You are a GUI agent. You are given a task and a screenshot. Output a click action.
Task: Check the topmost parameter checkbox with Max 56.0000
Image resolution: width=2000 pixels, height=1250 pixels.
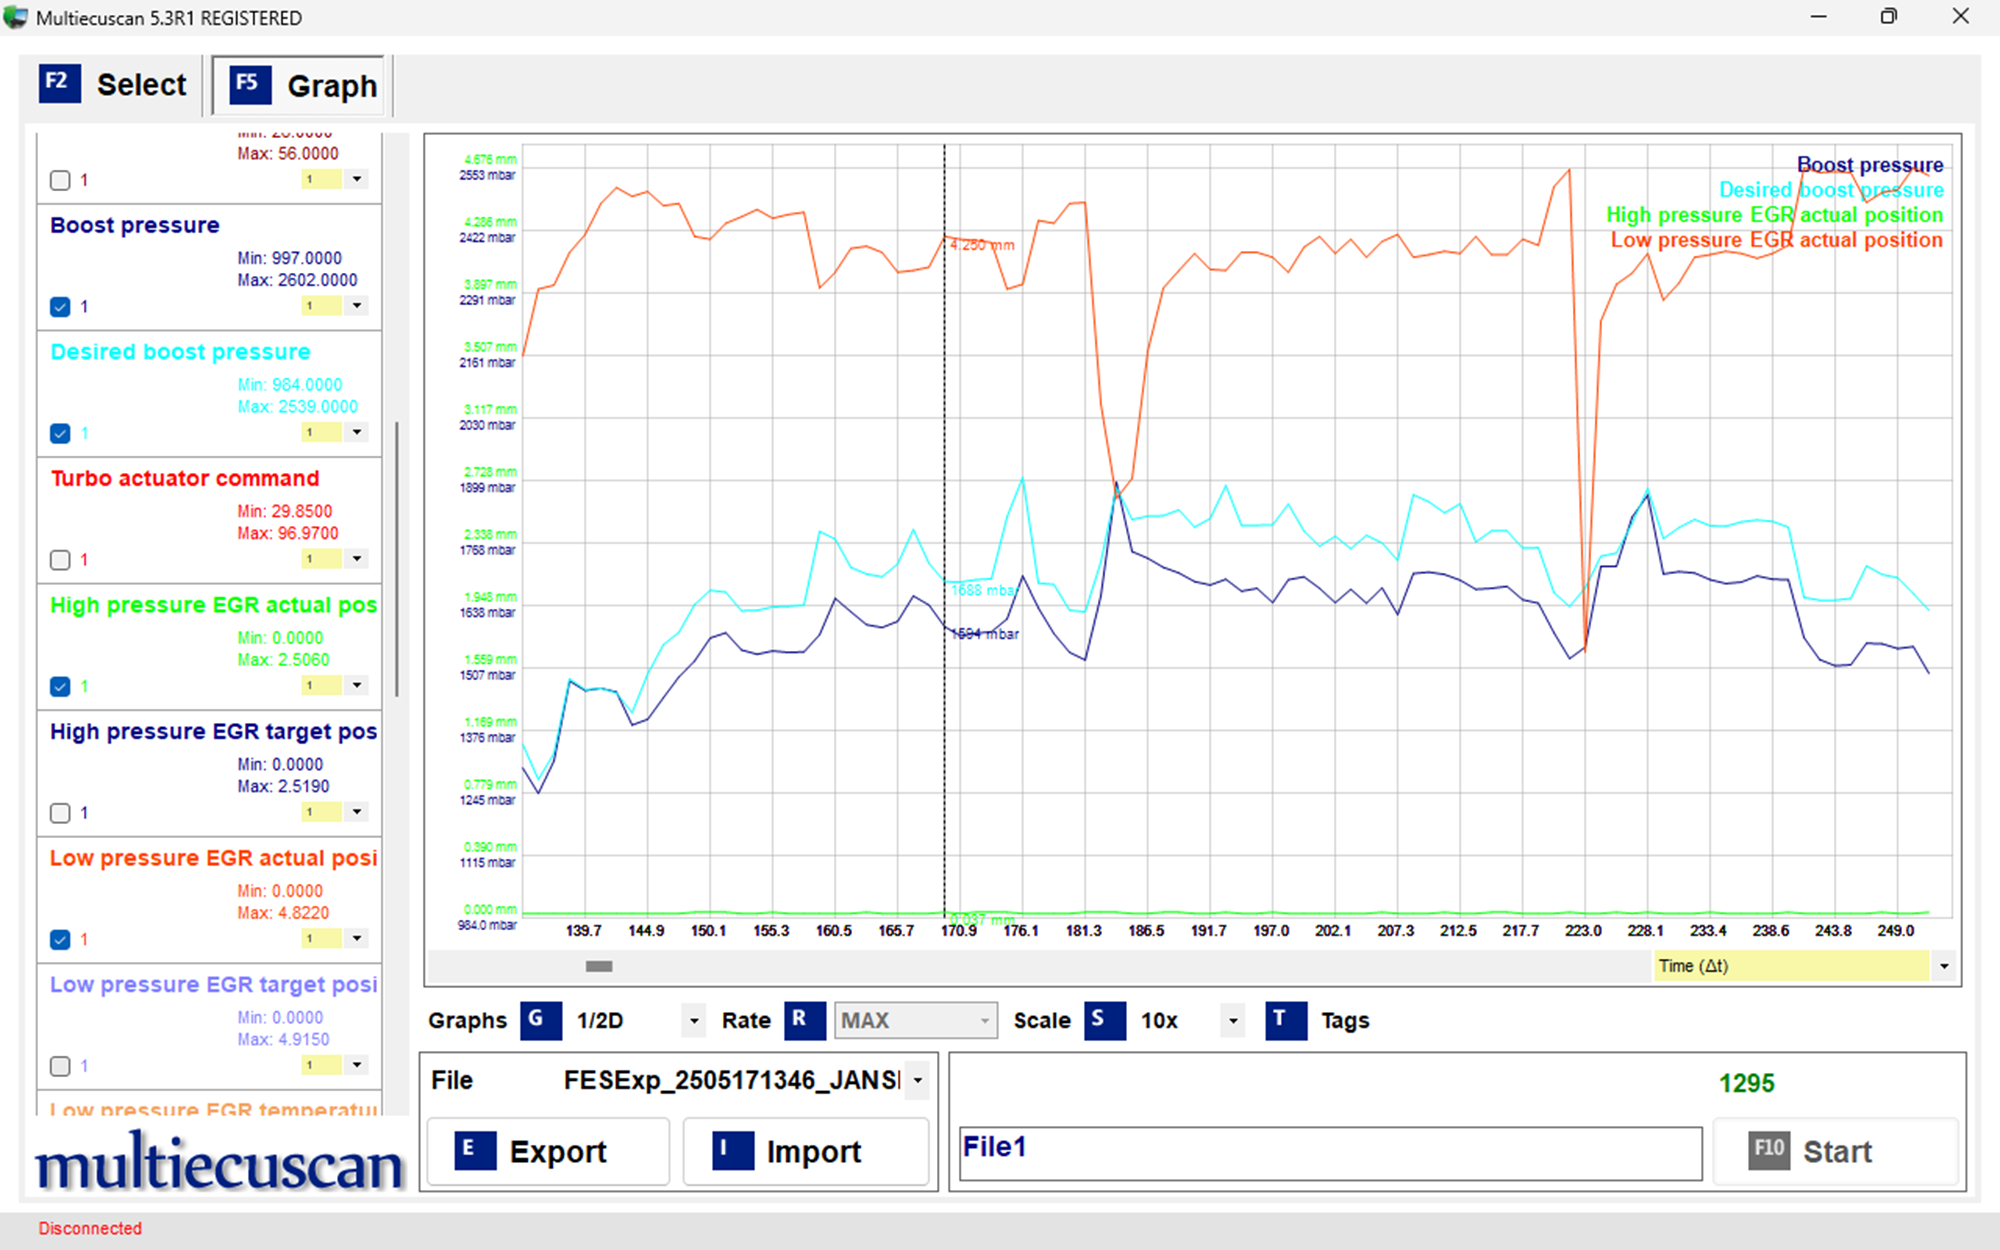click(x=60, y=180)
